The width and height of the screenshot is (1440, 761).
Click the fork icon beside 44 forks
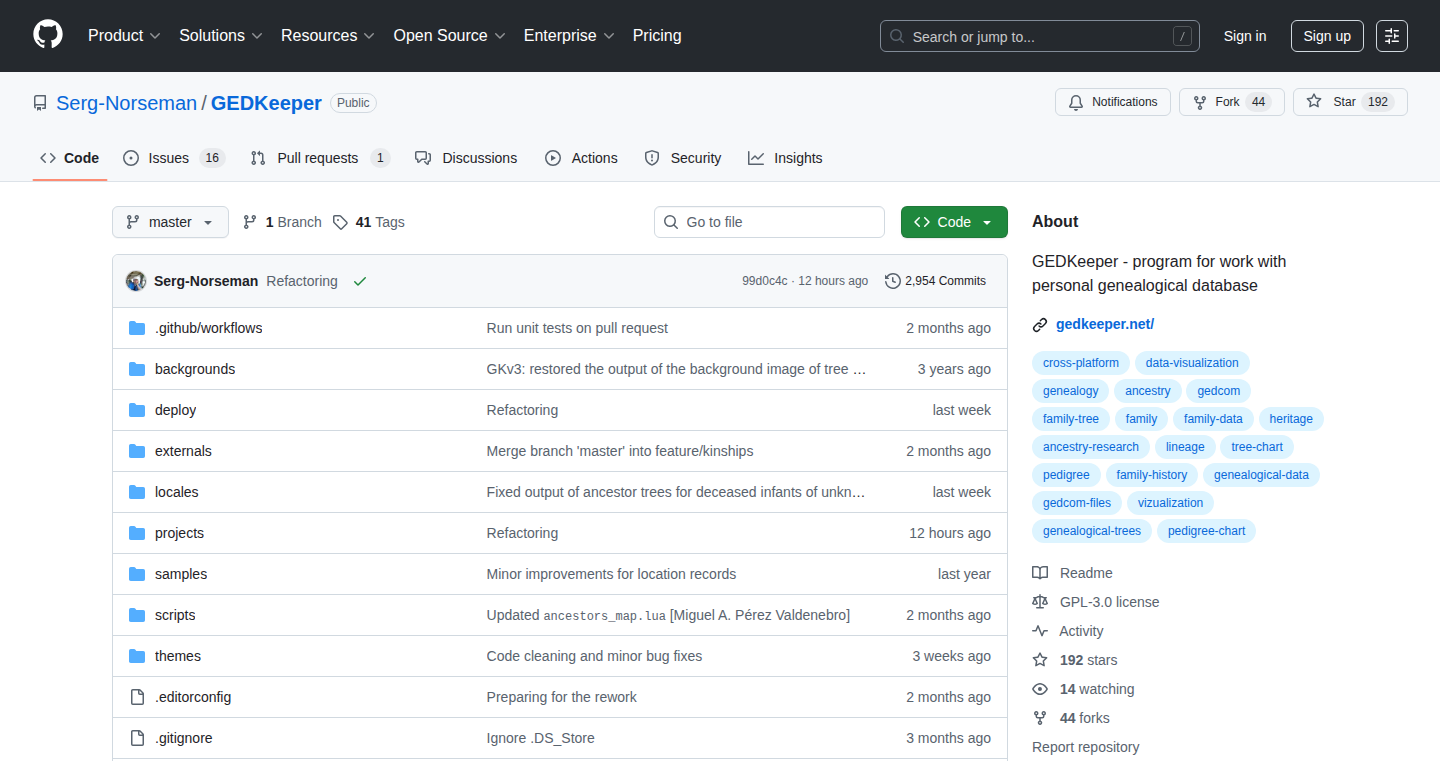coord(1040,718)
